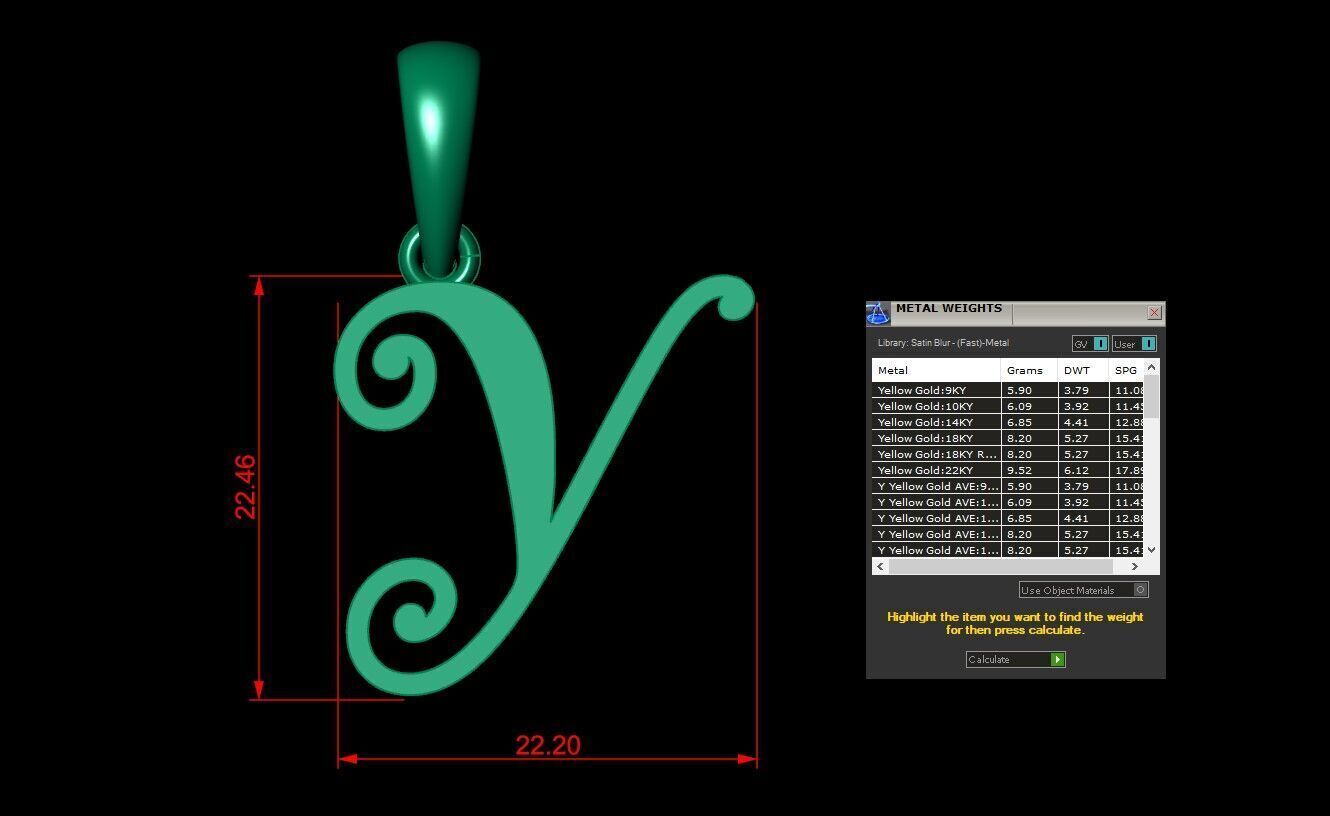Click the Calculate button
Screen dimensions: 1330x816
coord(1015,660)
